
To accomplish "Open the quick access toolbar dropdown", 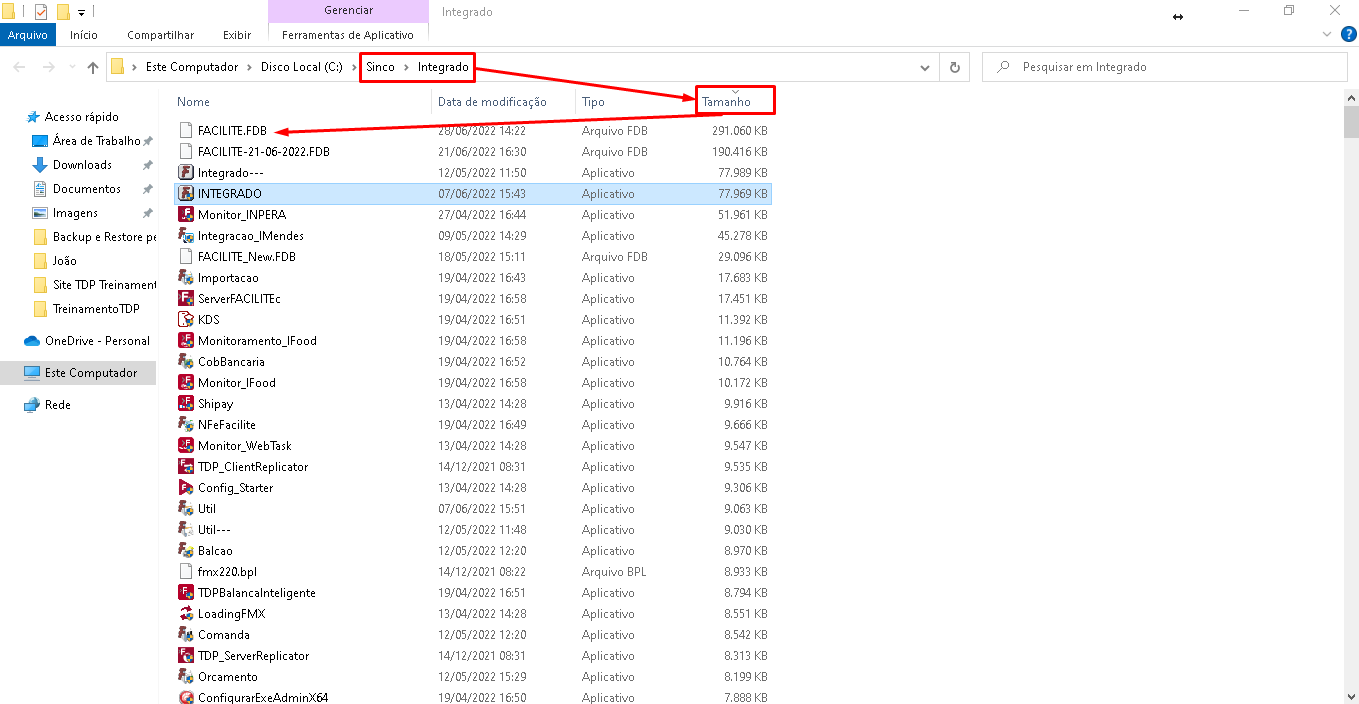I will (81, 11).
